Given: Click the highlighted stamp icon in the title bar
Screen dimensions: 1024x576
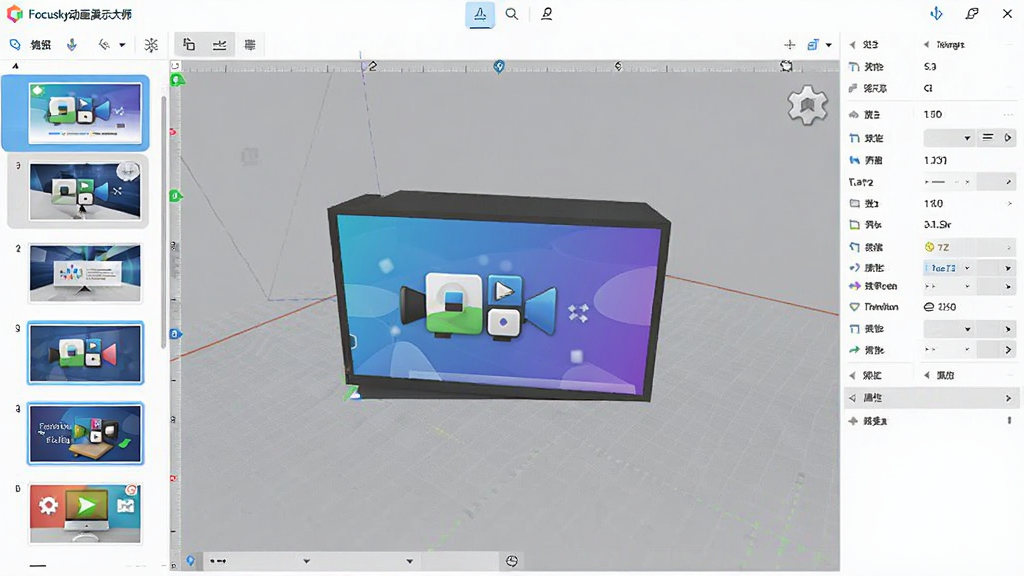Looking at the screenshot, I should 480,14.
